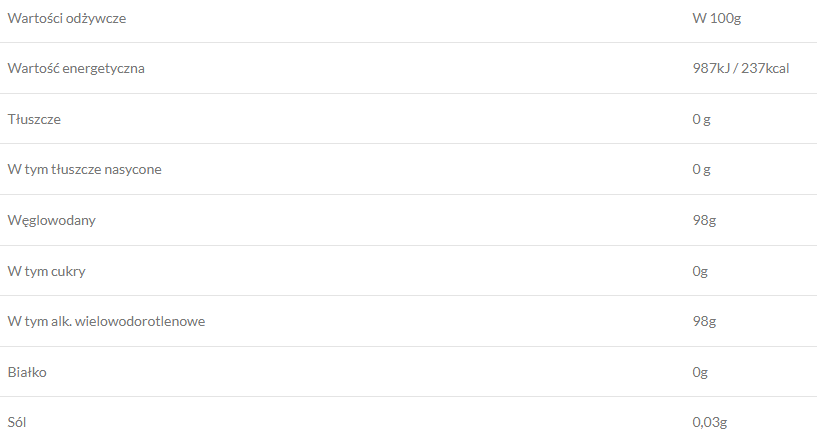The width and height of the screenshot is (817, 442).
Task: Click the 0,03g salt value
Action: (708, 422)
